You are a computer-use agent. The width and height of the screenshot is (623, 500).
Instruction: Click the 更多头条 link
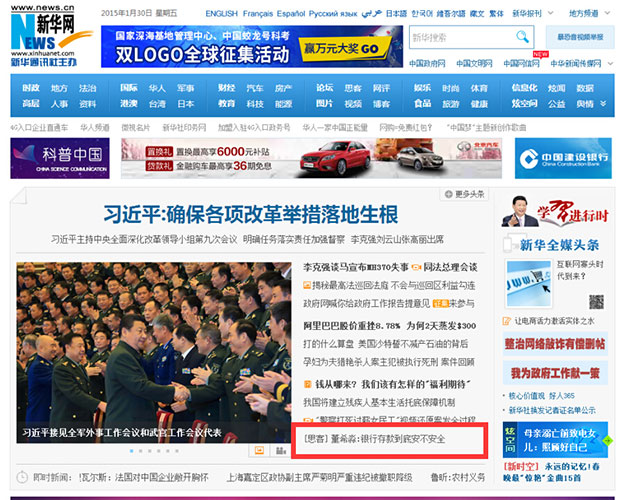click(470, 194)
